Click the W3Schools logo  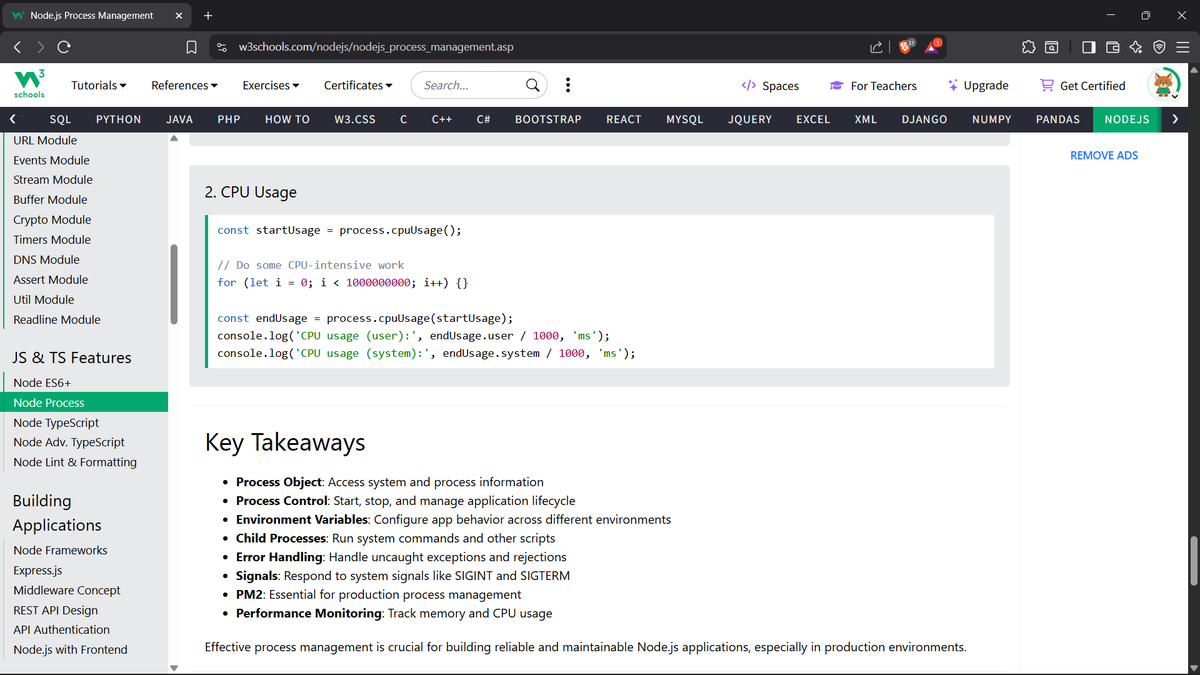28,85
